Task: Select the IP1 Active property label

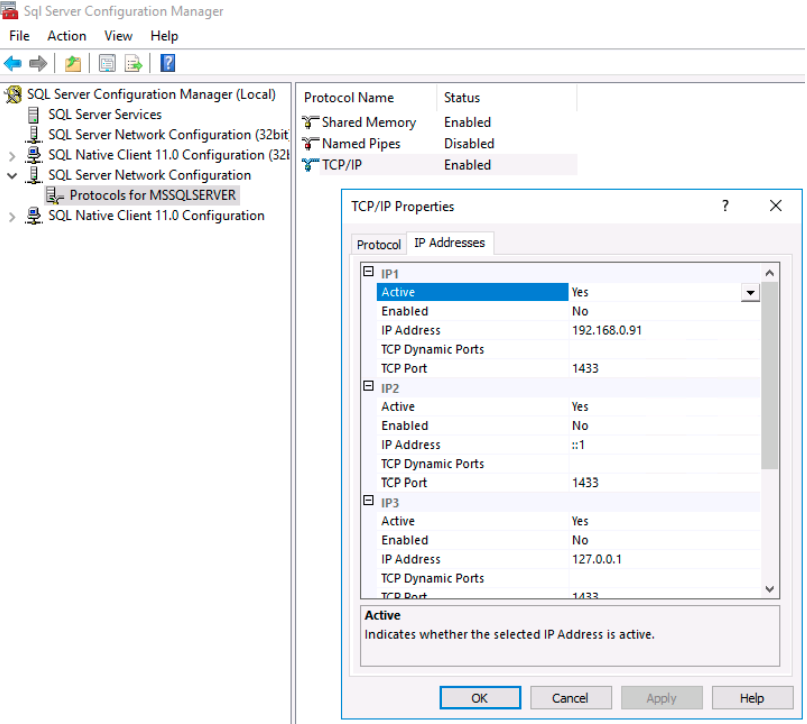Action: point(472,292)
